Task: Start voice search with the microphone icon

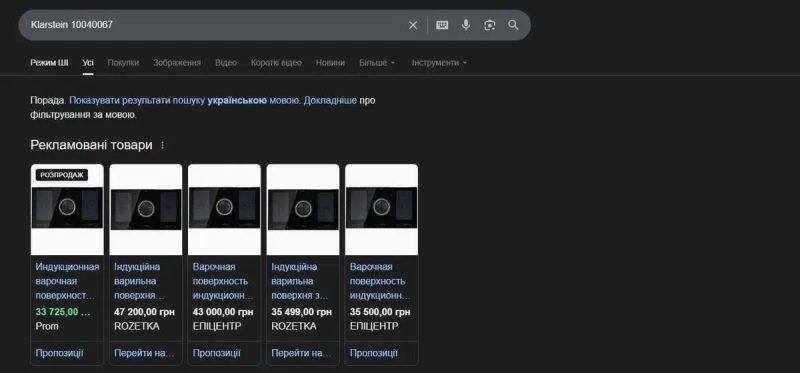Action: pyautogui.click(x=466, y=24)
